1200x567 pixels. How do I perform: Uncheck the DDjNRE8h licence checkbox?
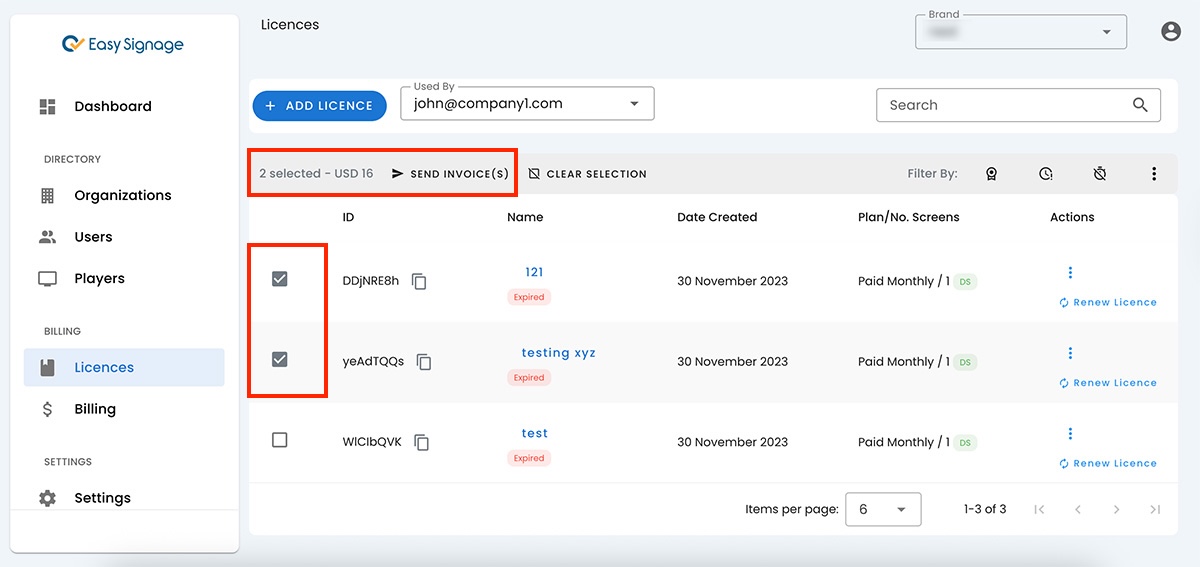point(280,280)
